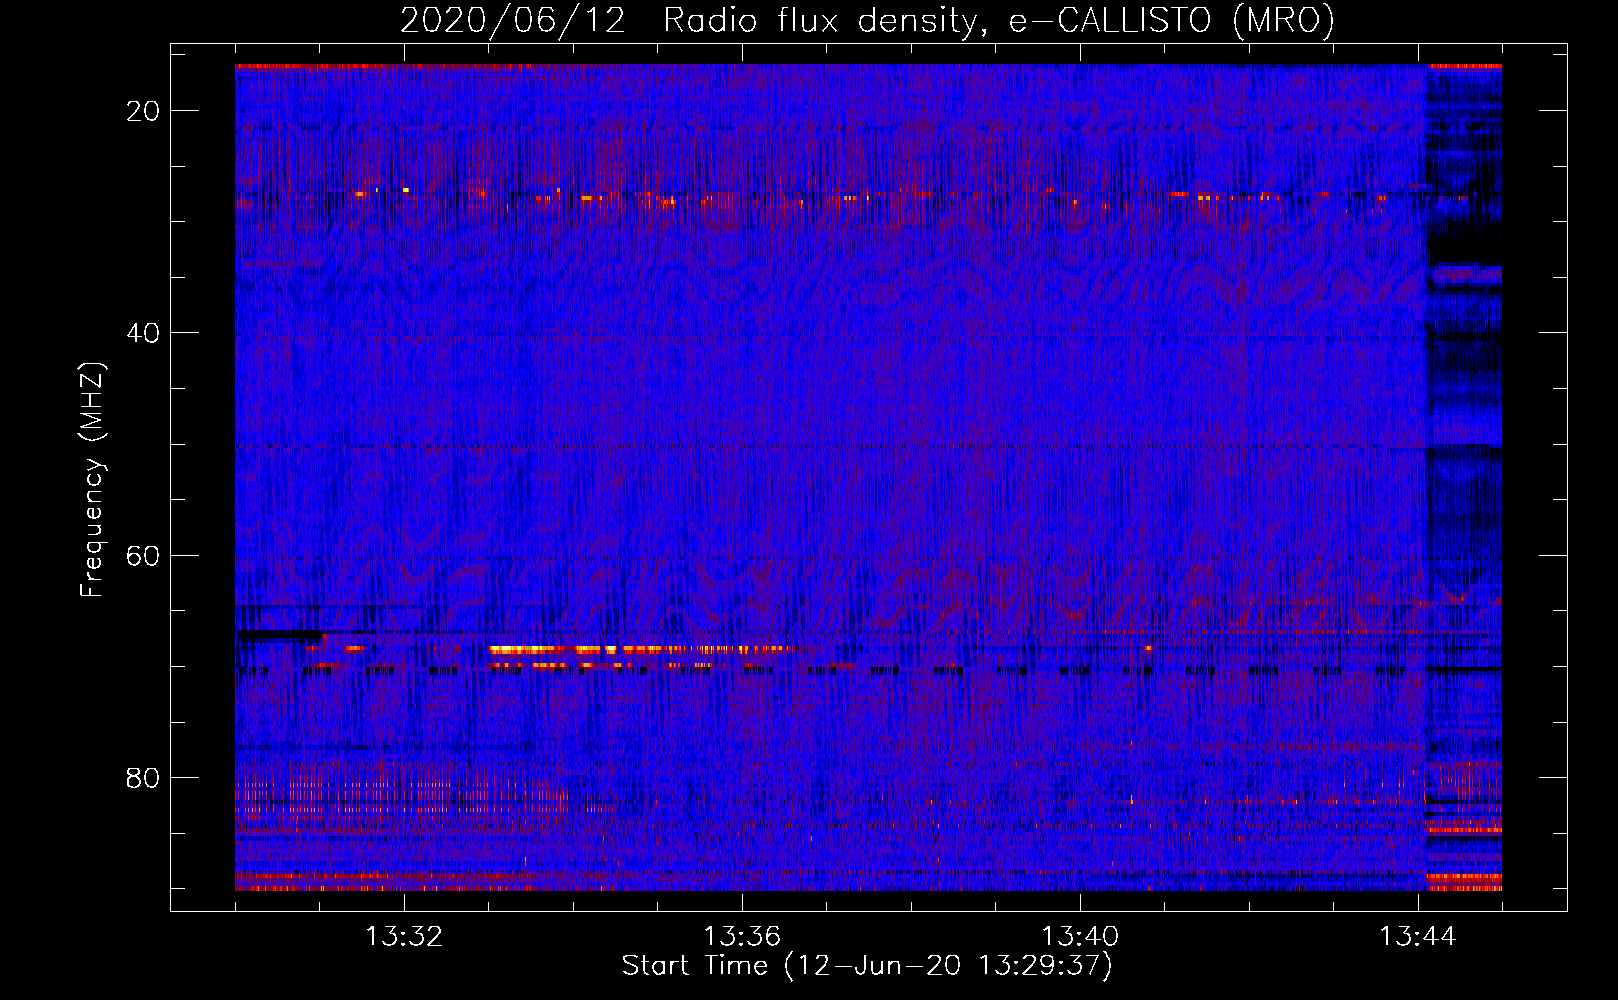Click the time tick label '13:36'

(742, 937)
